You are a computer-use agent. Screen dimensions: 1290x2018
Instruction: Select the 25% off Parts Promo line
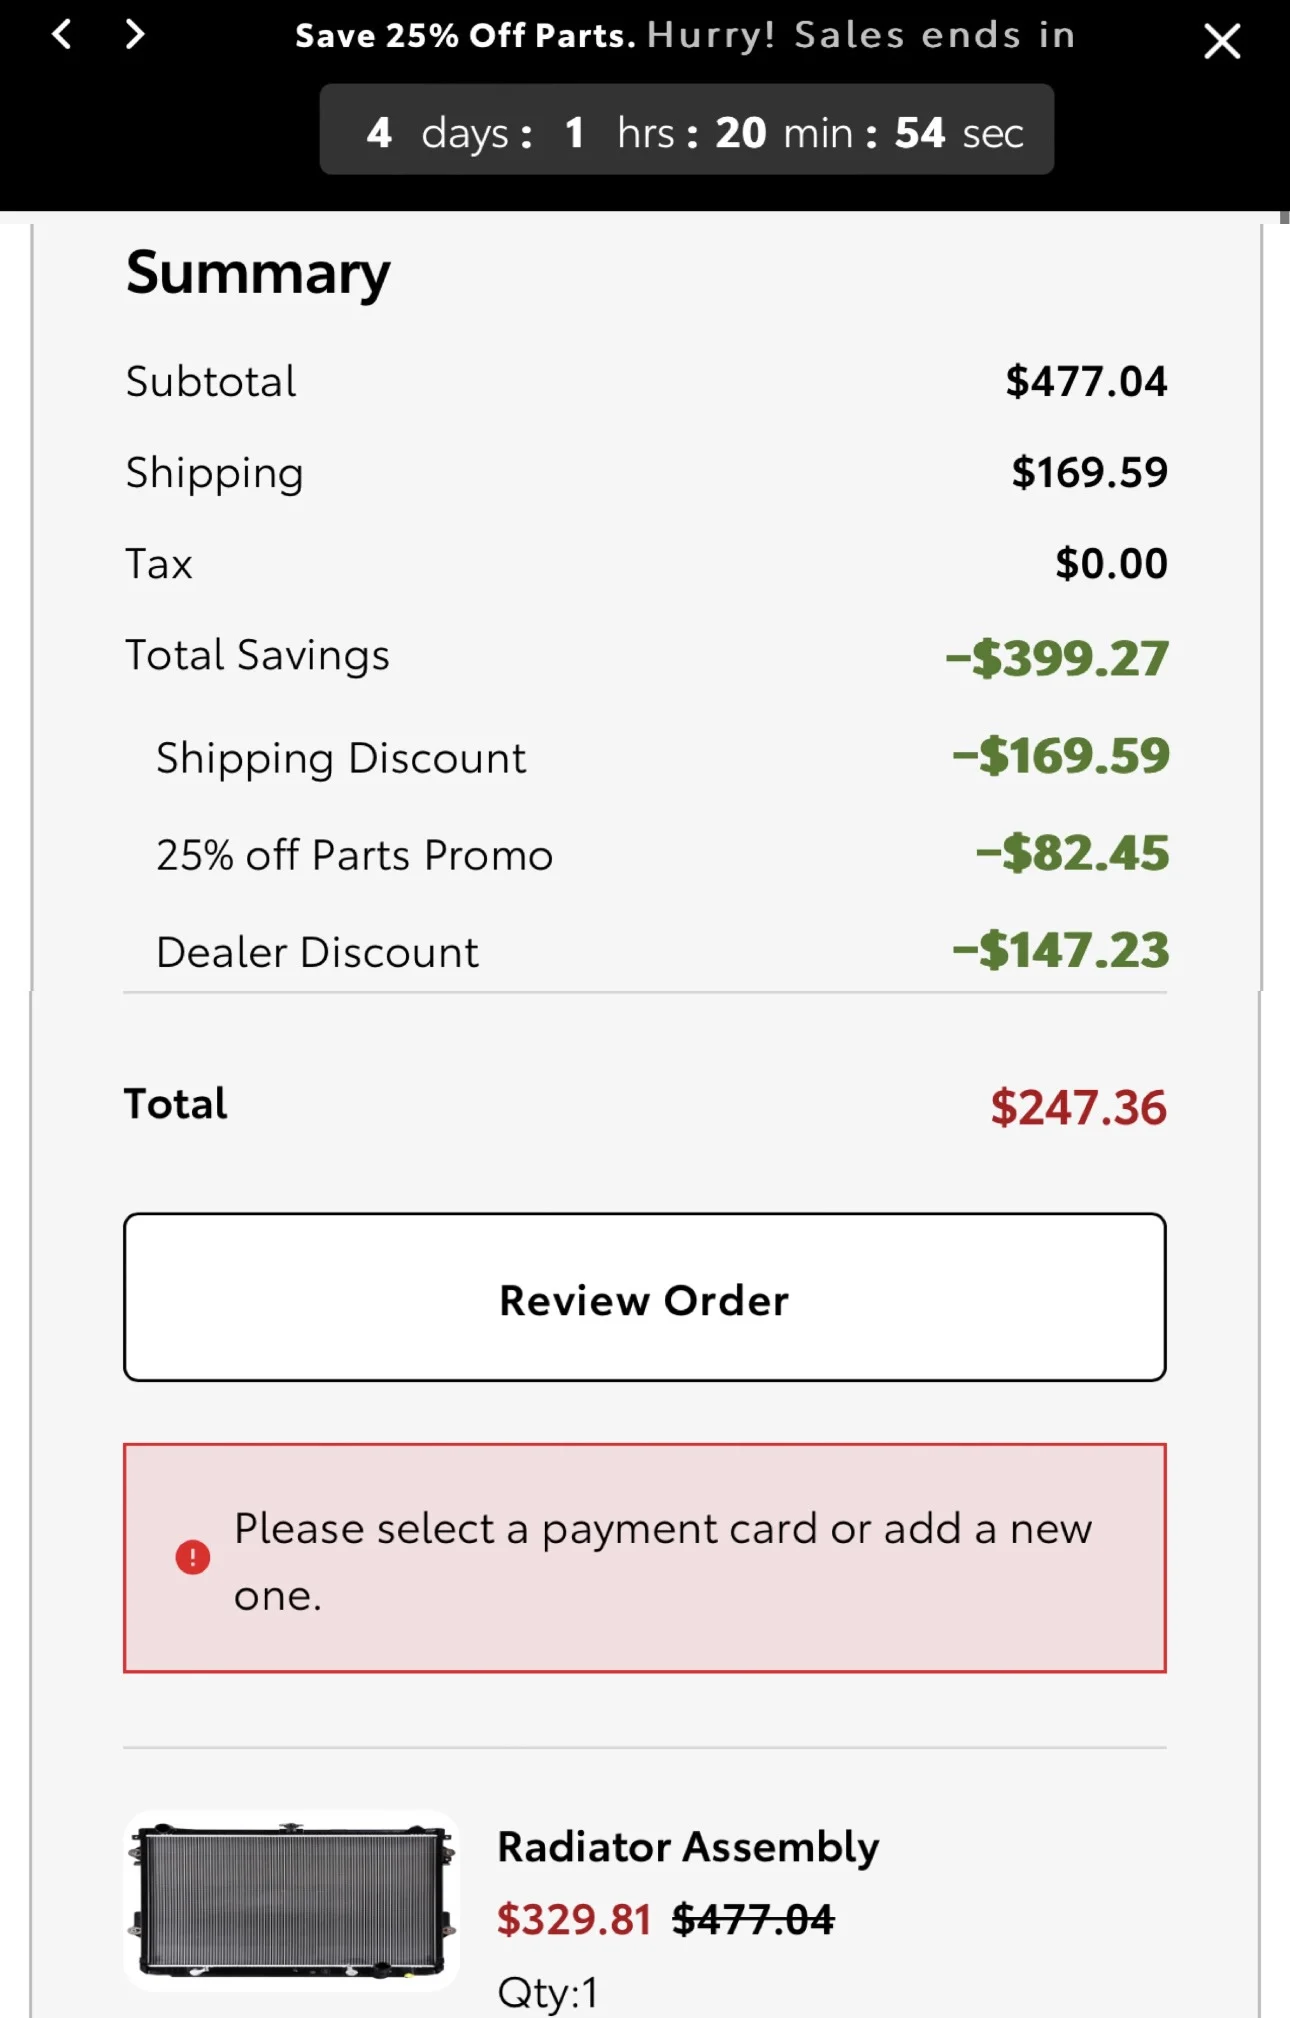pos(354,855)
